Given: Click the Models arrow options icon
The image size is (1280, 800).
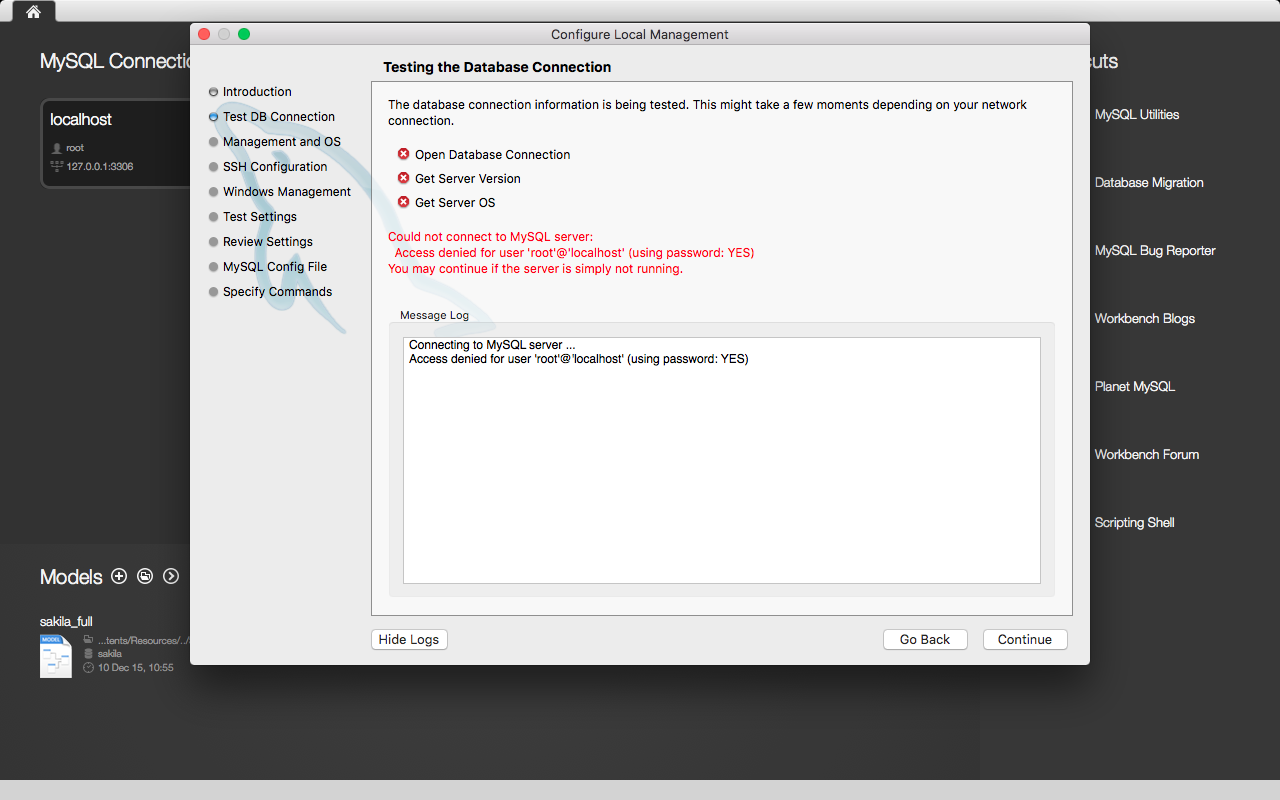Looking at the screenshot, I should 171,576.
